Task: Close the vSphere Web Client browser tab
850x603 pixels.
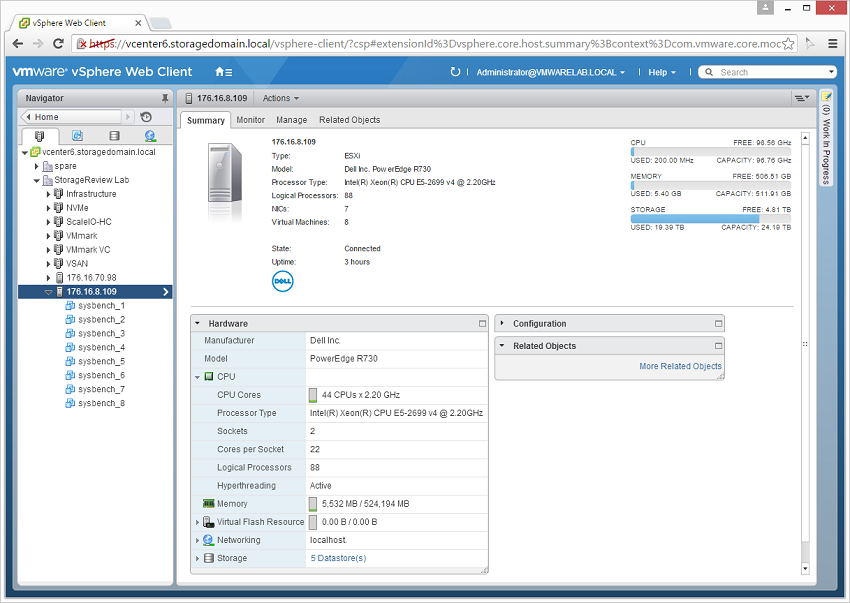Action: pos(138,23)
